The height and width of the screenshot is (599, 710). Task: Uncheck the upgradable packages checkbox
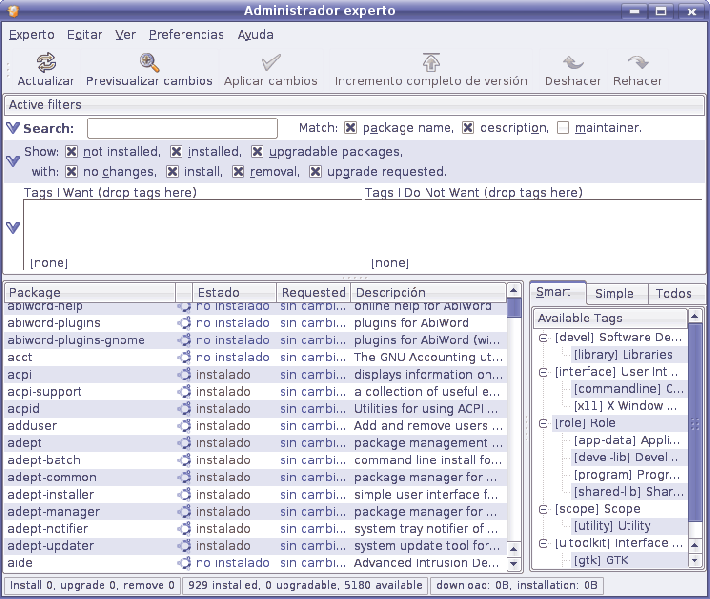click(x=257, y=152)
